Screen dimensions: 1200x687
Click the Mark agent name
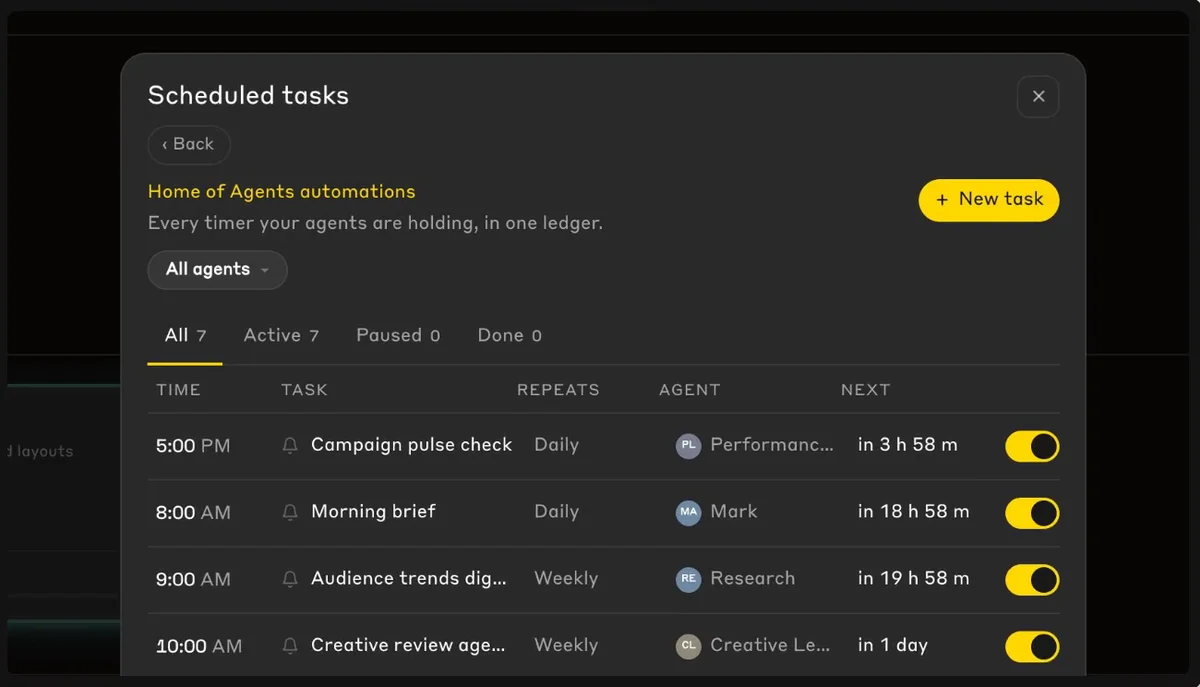pos(734,512)
